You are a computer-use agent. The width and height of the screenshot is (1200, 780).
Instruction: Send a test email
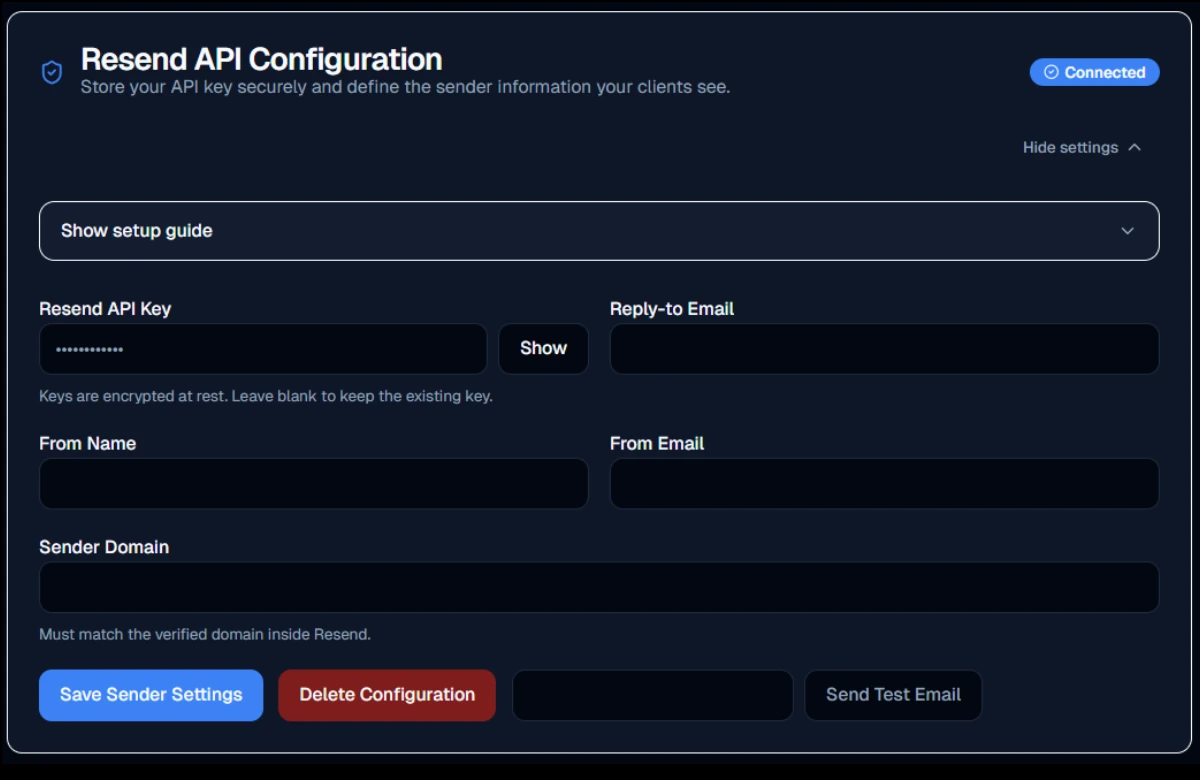click(893, 694)
